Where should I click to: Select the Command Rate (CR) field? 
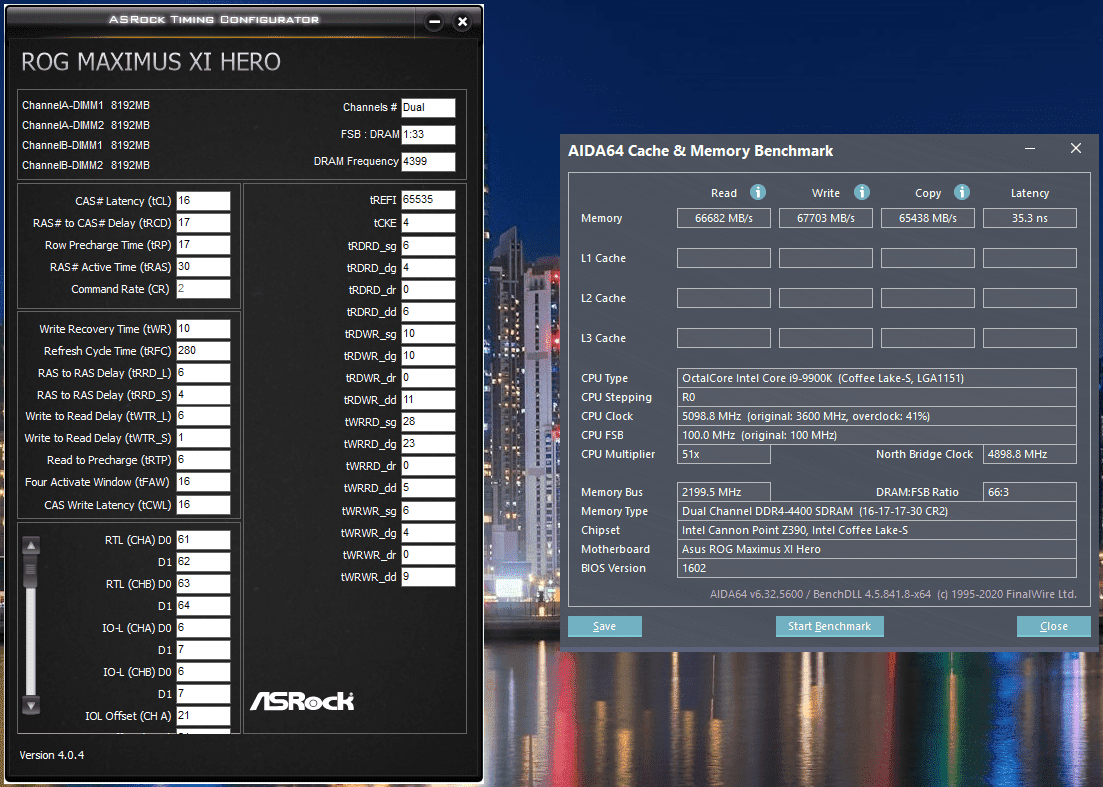click(x=203, y=289)
